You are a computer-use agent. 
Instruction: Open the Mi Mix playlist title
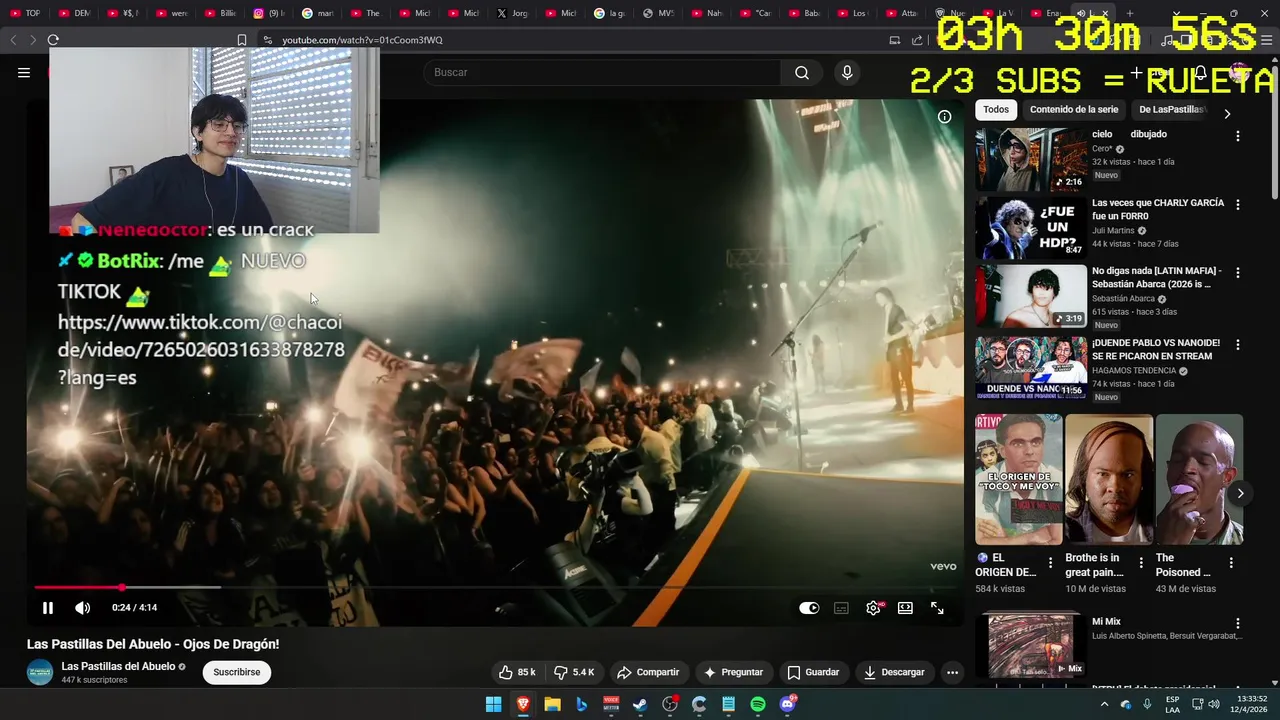[1106, 622]
